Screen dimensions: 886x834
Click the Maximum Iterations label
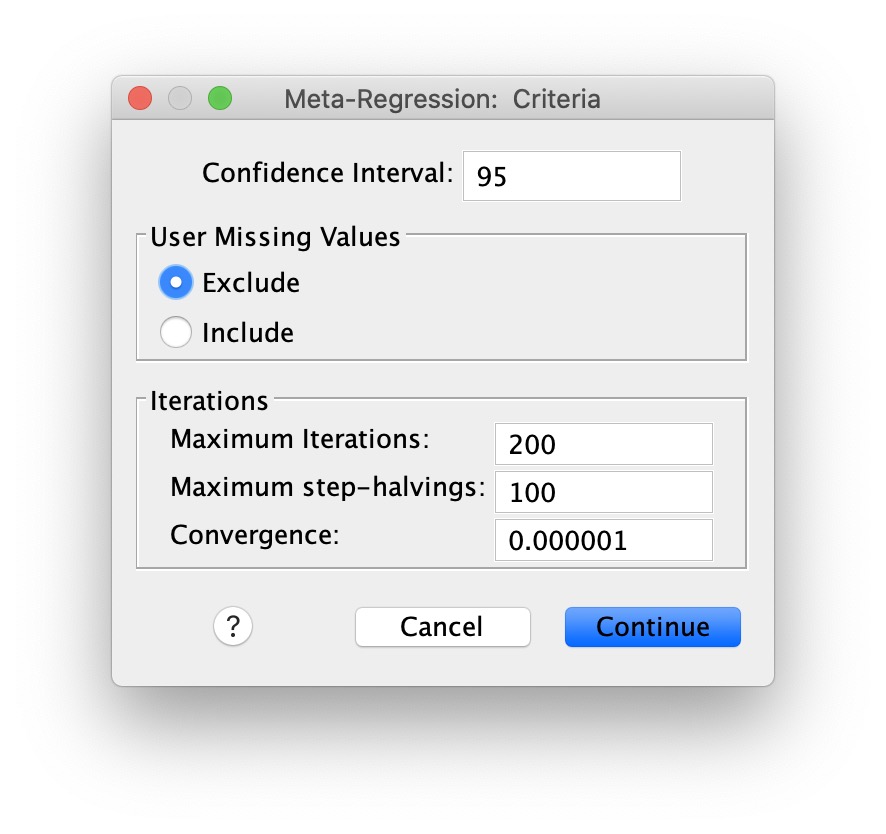300,439
